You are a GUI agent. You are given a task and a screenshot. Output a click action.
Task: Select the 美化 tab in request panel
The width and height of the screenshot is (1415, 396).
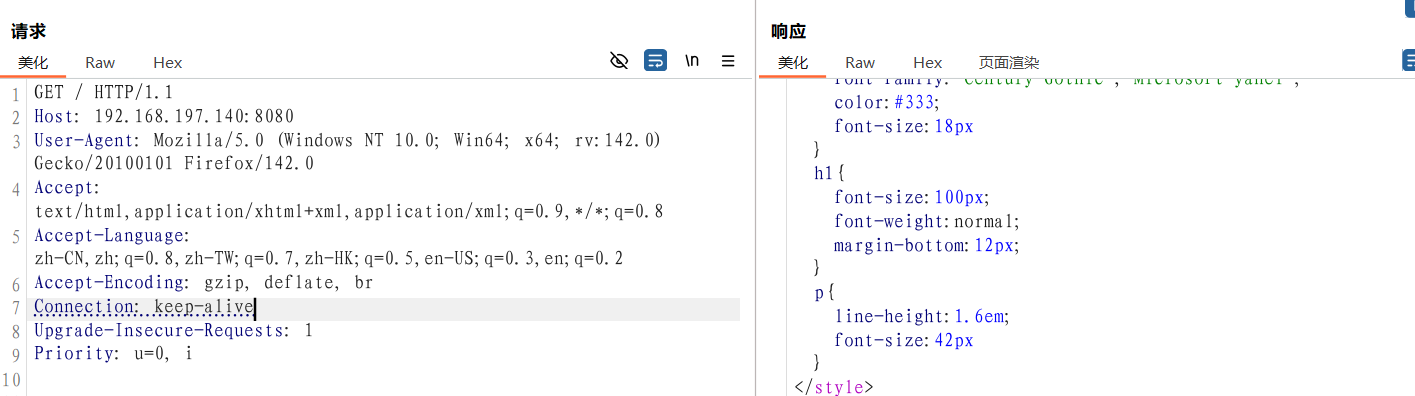pyautogui.click(x=33, y=62)
